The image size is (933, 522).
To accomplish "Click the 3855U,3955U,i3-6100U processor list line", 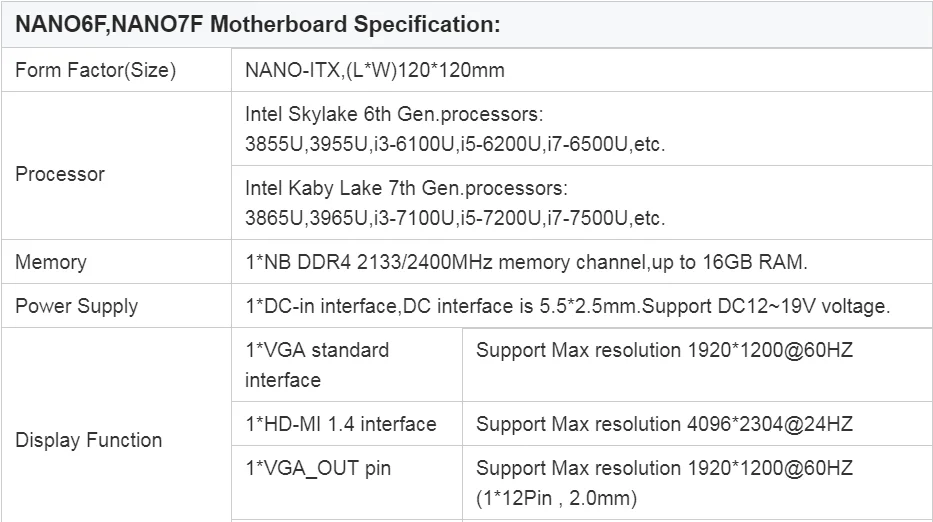I will (454, 144).
